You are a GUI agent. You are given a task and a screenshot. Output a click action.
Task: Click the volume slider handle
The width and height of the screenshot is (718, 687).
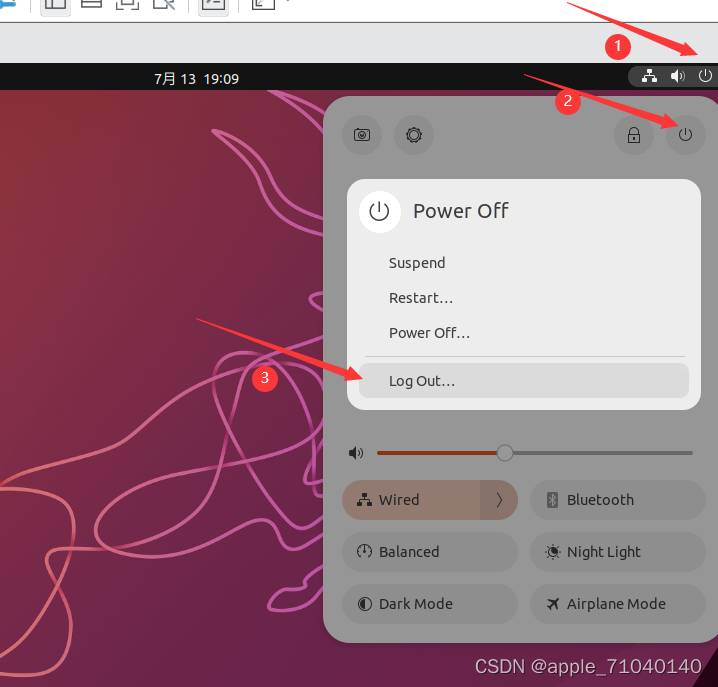[505, 453]
